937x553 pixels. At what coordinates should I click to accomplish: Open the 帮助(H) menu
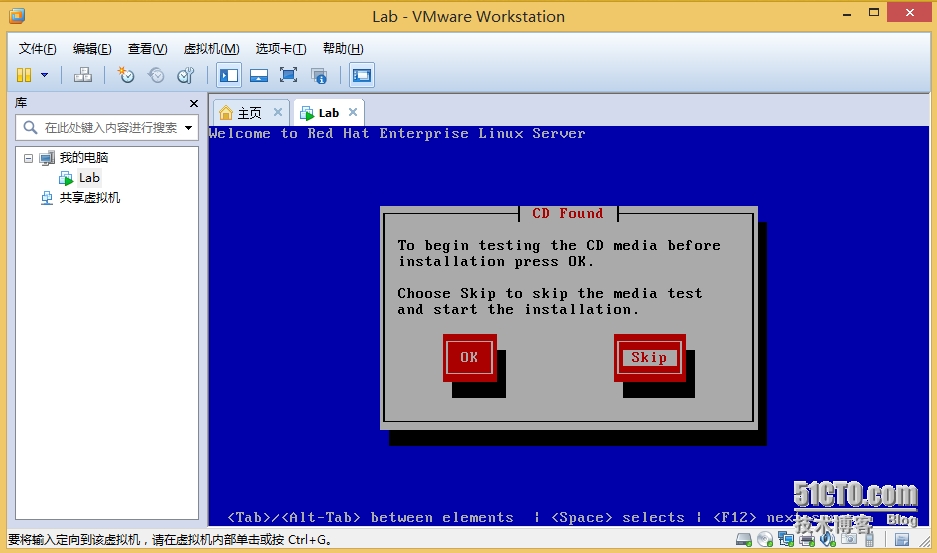(x=343, y=48)
